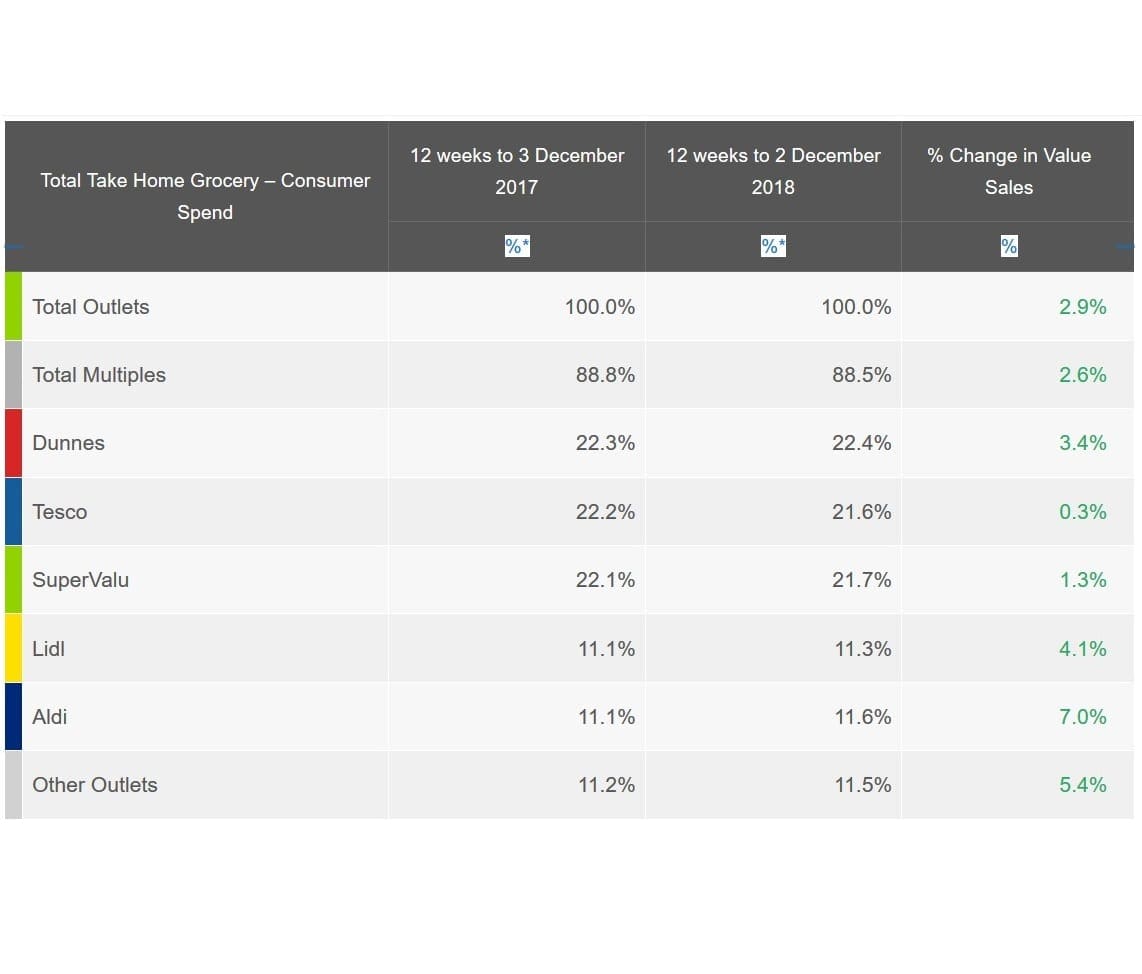This screenshot has height=974, width=1142.
Task: Select the Tesco row label
Action: (x=60, y=512)
